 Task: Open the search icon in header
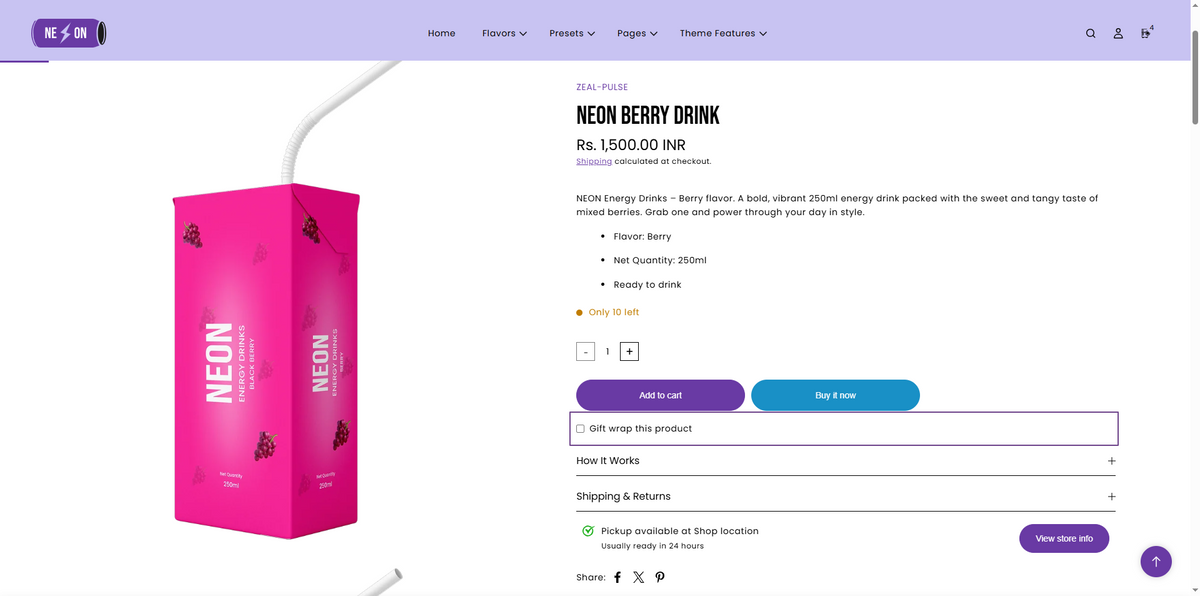[1091, 33]
